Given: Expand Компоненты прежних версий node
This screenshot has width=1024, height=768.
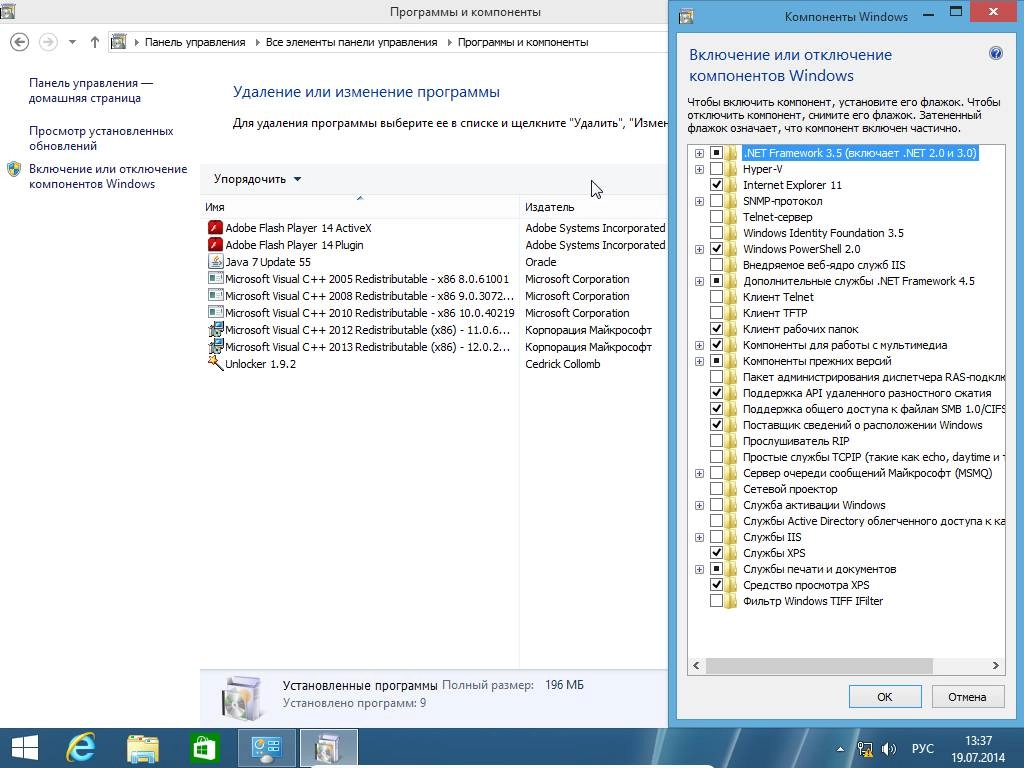Looking at the screenshot, I should [x=699, y=361].
